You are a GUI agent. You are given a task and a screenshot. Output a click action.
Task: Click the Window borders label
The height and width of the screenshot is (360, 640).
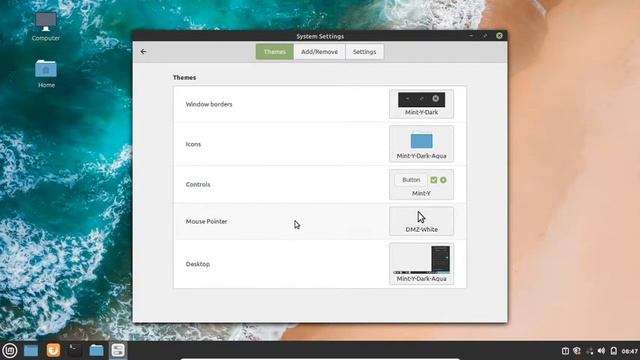(x=209, y=104)
